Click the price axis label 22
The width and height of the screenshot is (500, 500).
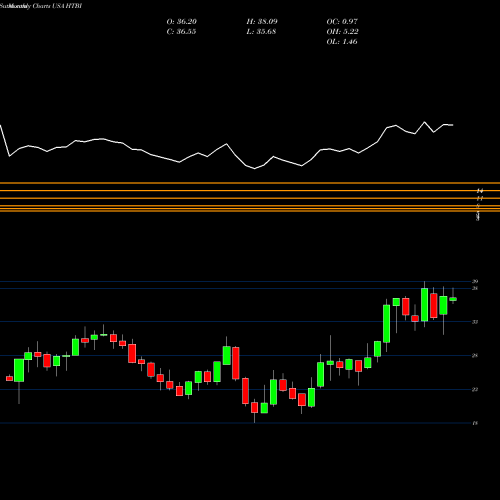475,390
